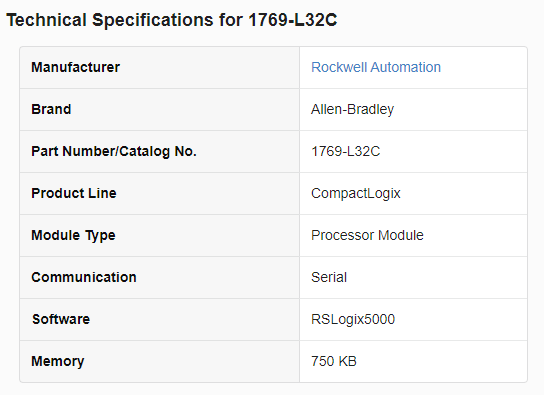The width and height of the screenshot is (544, 395).
Task: Click the 750 KB memory value
Action: coord(334,361)
